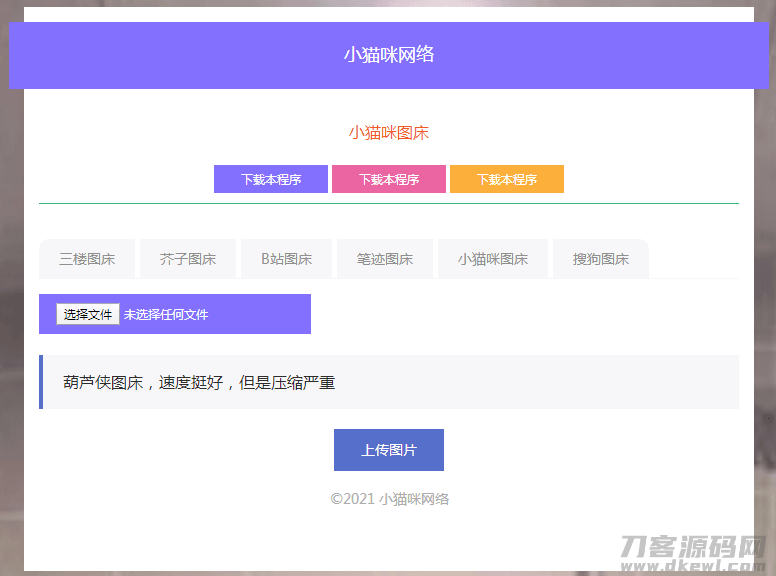Click the 上传图片 upload button

point(389,450)
